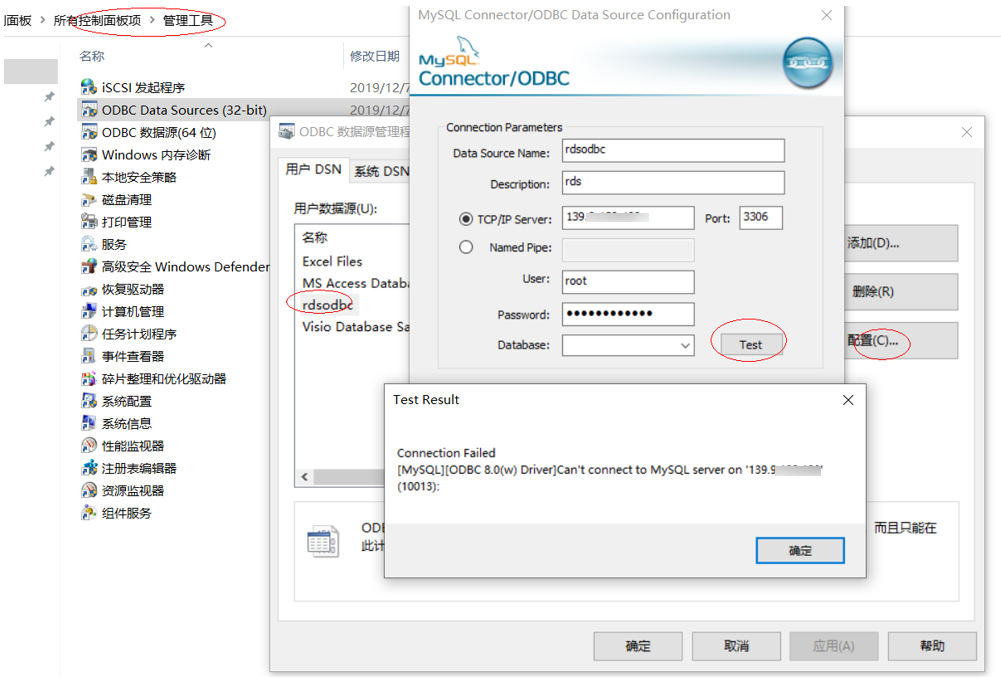Click the TCP/IP Server address field
The height and width of the screenshot is (678, 1001).
coord(628,218)
